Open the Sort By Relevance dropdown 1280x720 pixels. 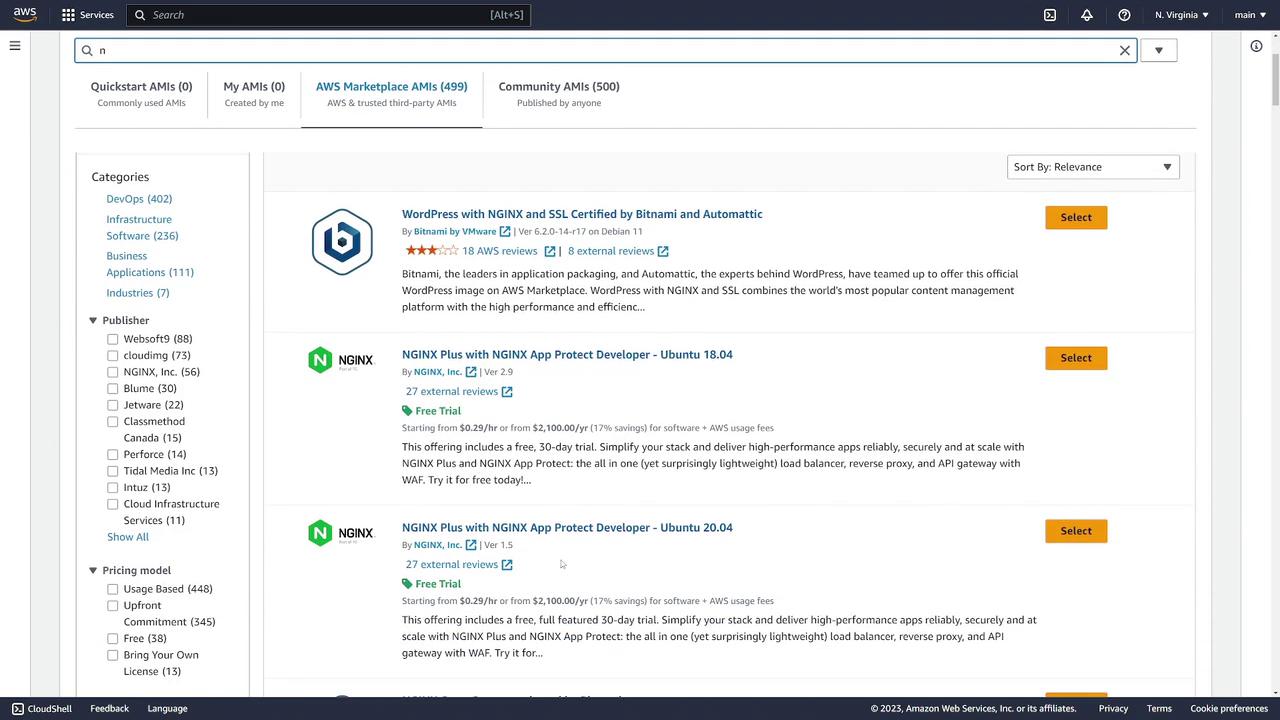tap(1093, 167)
